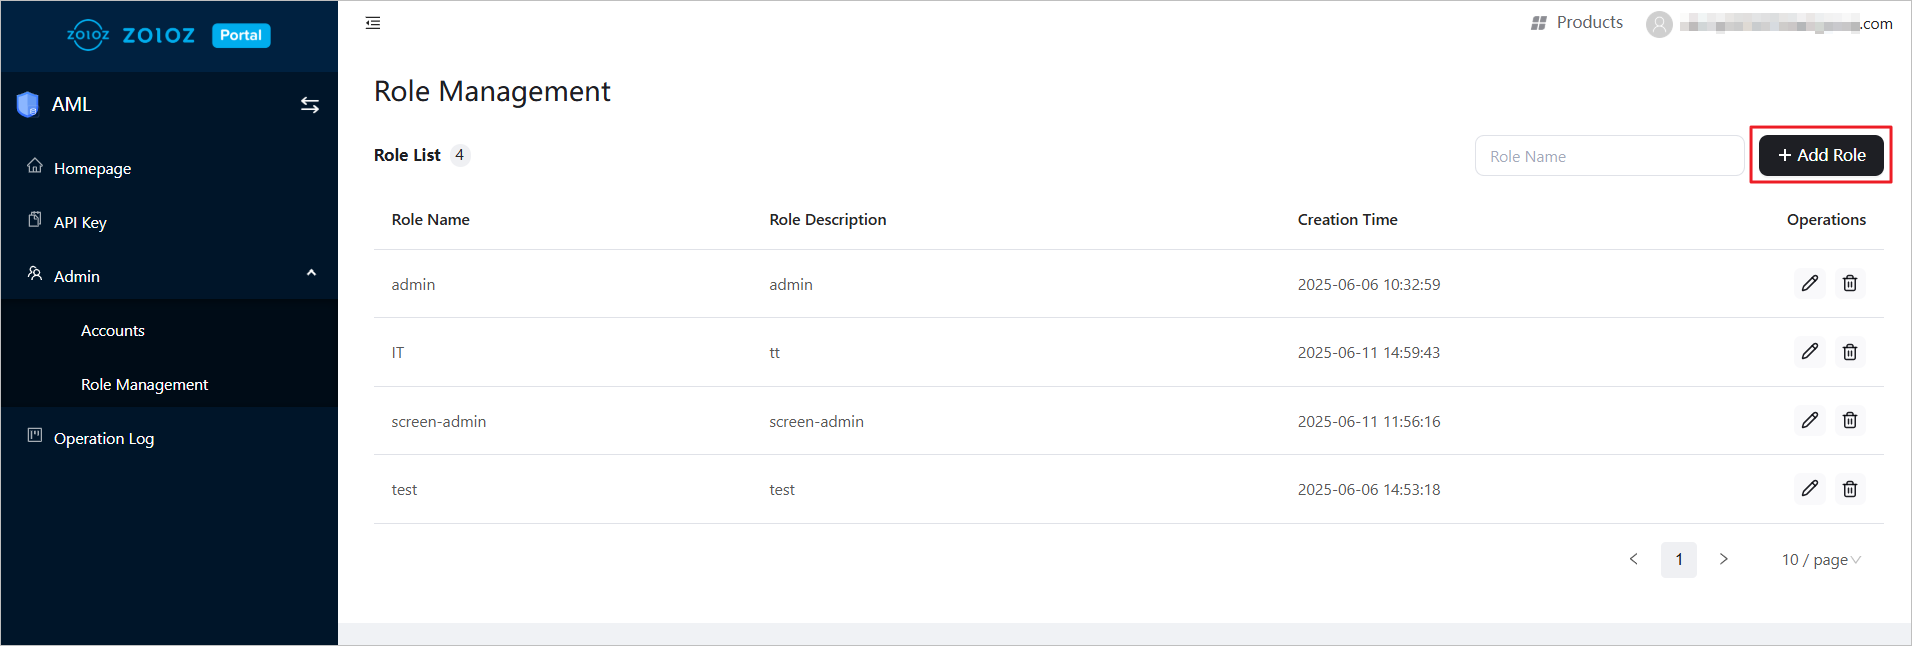Delete the admin role

pos(1850,284)
